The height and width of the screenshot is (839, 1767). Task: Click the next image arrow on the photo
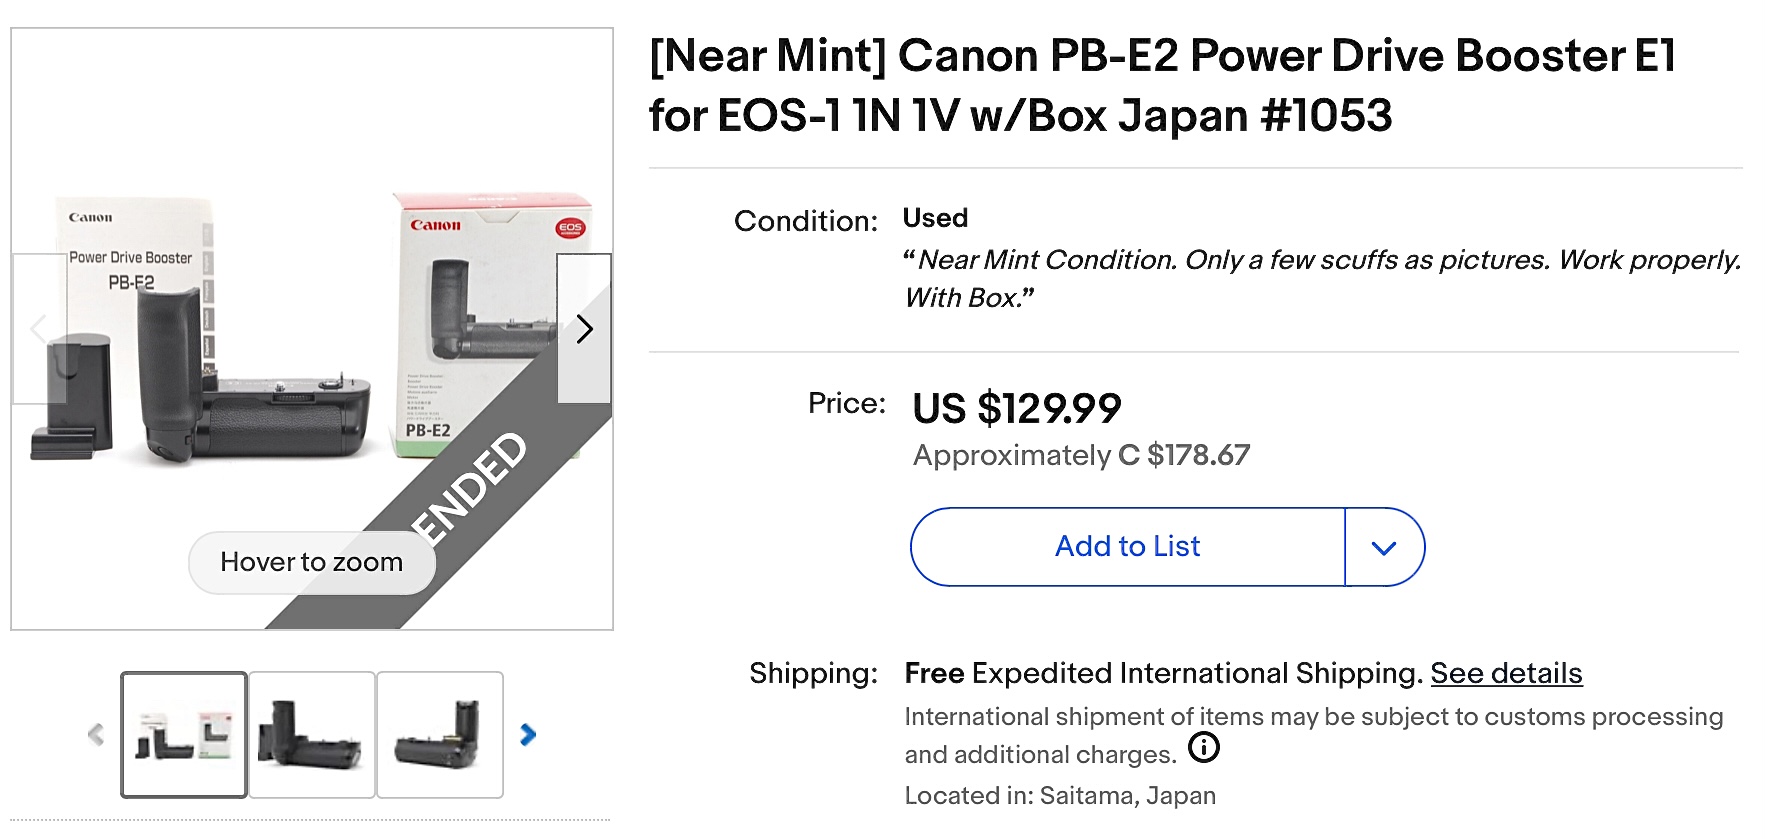584,328
